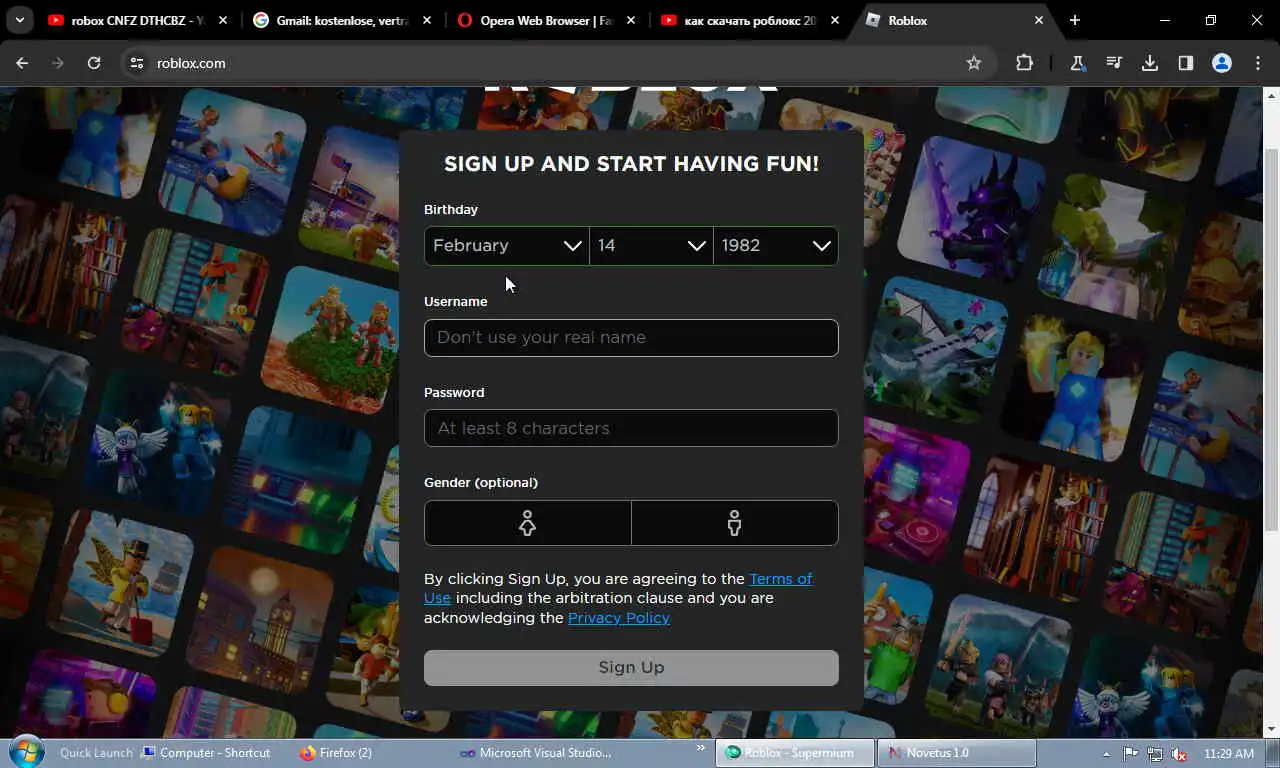1280x768 pixels.
Task: Close the robox CNFZ DTHCBZ YouTube tab
Action: pyautogui.click(x=222, y=20)
